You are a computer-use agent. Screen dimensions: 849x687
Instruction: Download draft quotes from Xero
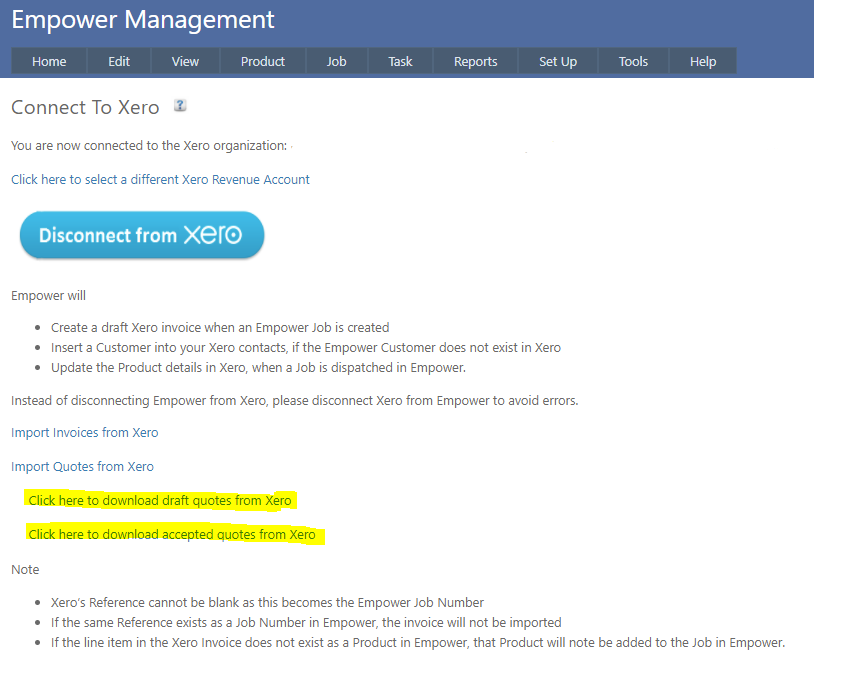(160, 500)
